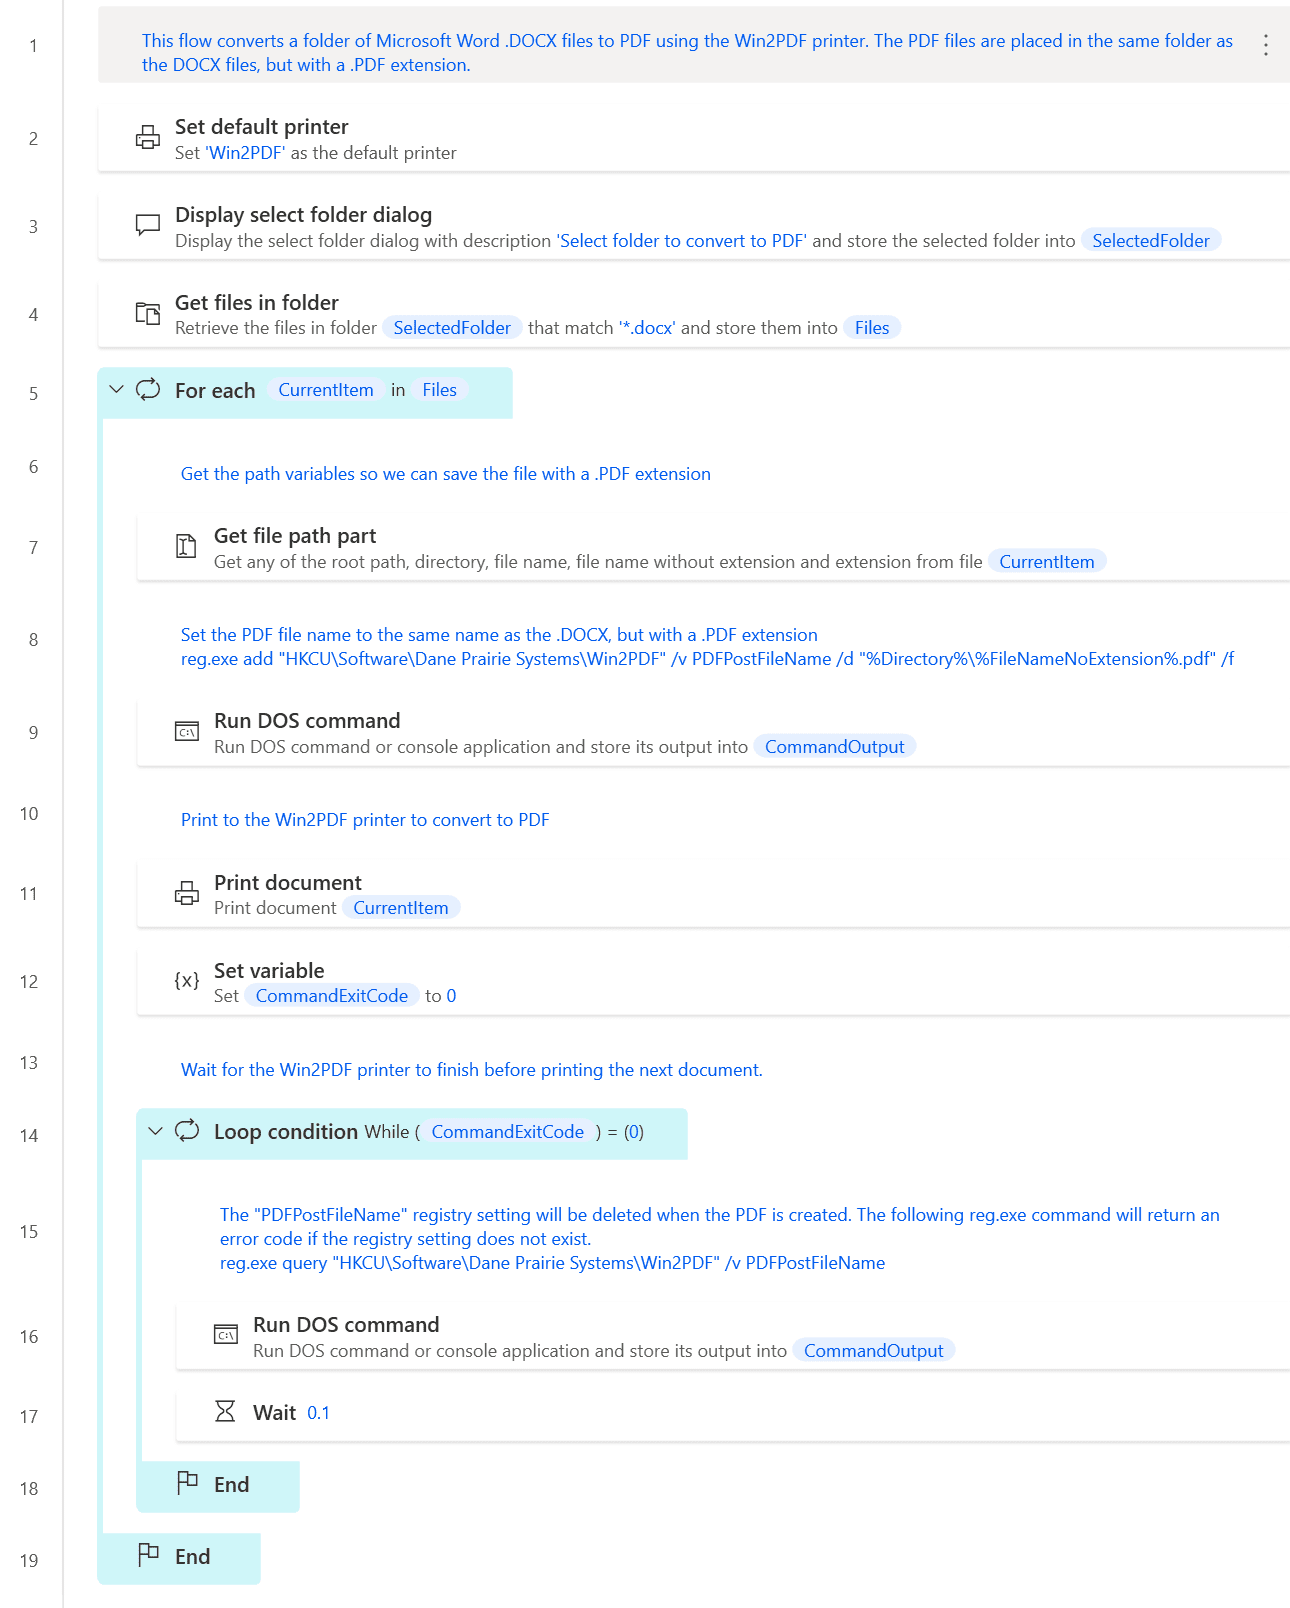This screenshot has width=1290, height=1608.
Task: Collapse the For each loop block
Action: [x=117, y=390]
